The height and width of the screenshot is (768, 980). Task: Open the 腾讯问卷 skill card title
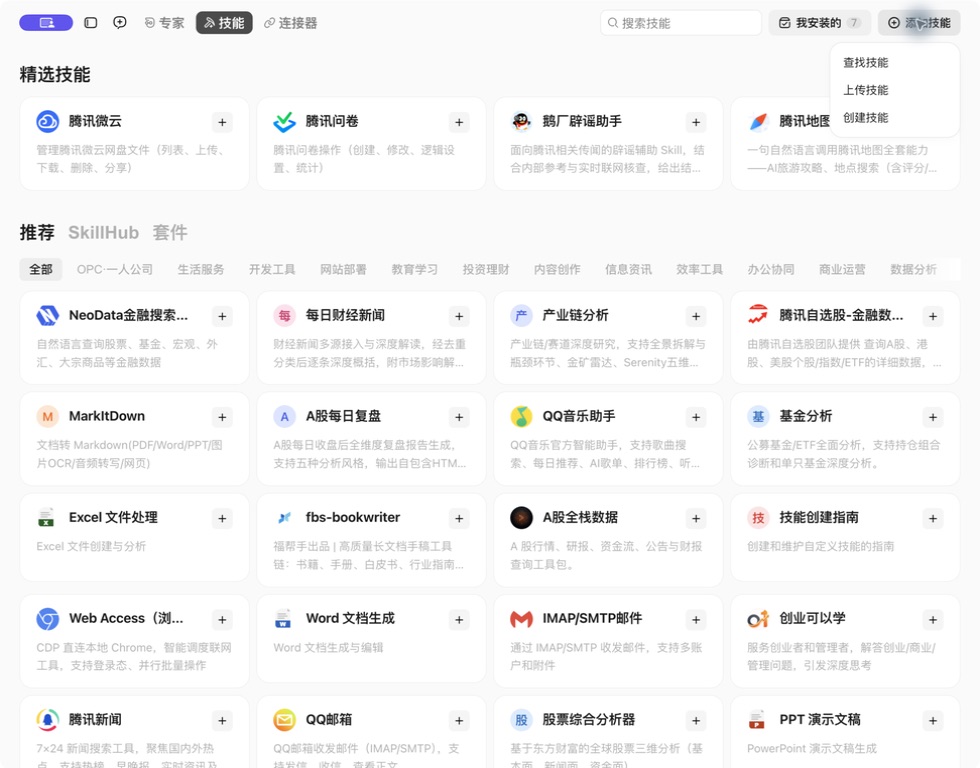tap(332, 121)
